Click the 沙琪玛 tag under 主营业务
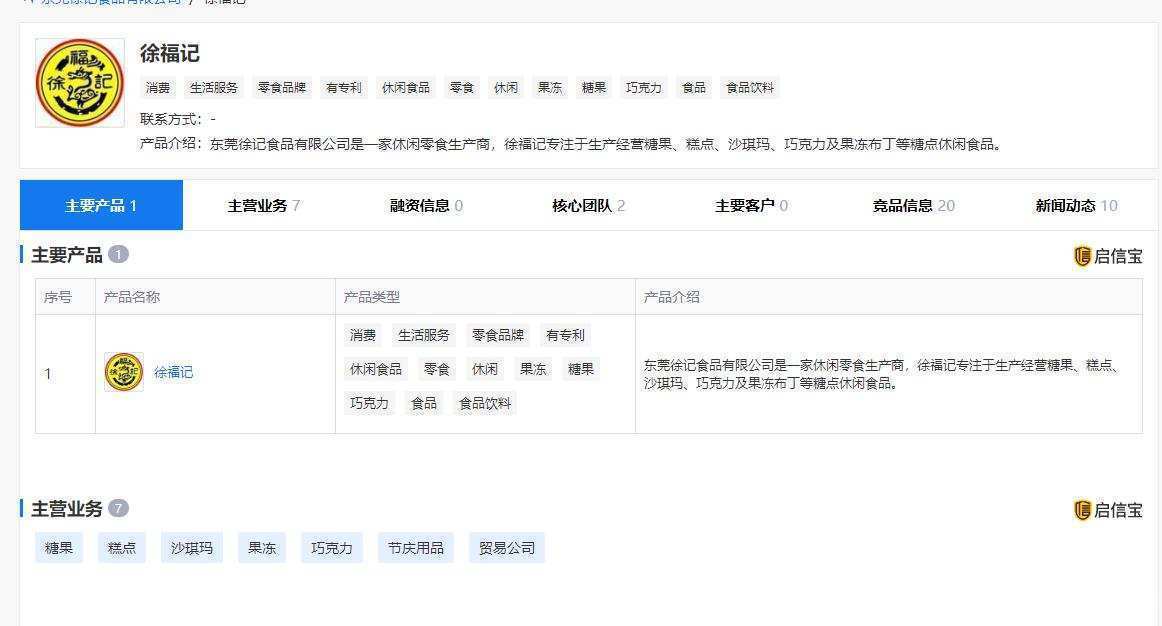The image size is (1162, 626). [x=190, y=547]
